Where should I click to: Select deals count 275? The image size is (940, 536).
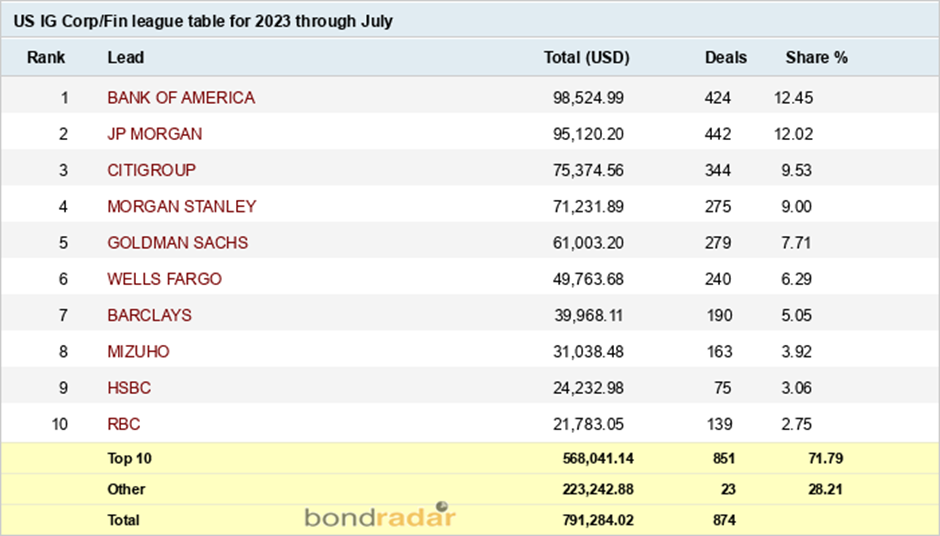(718, 206)
